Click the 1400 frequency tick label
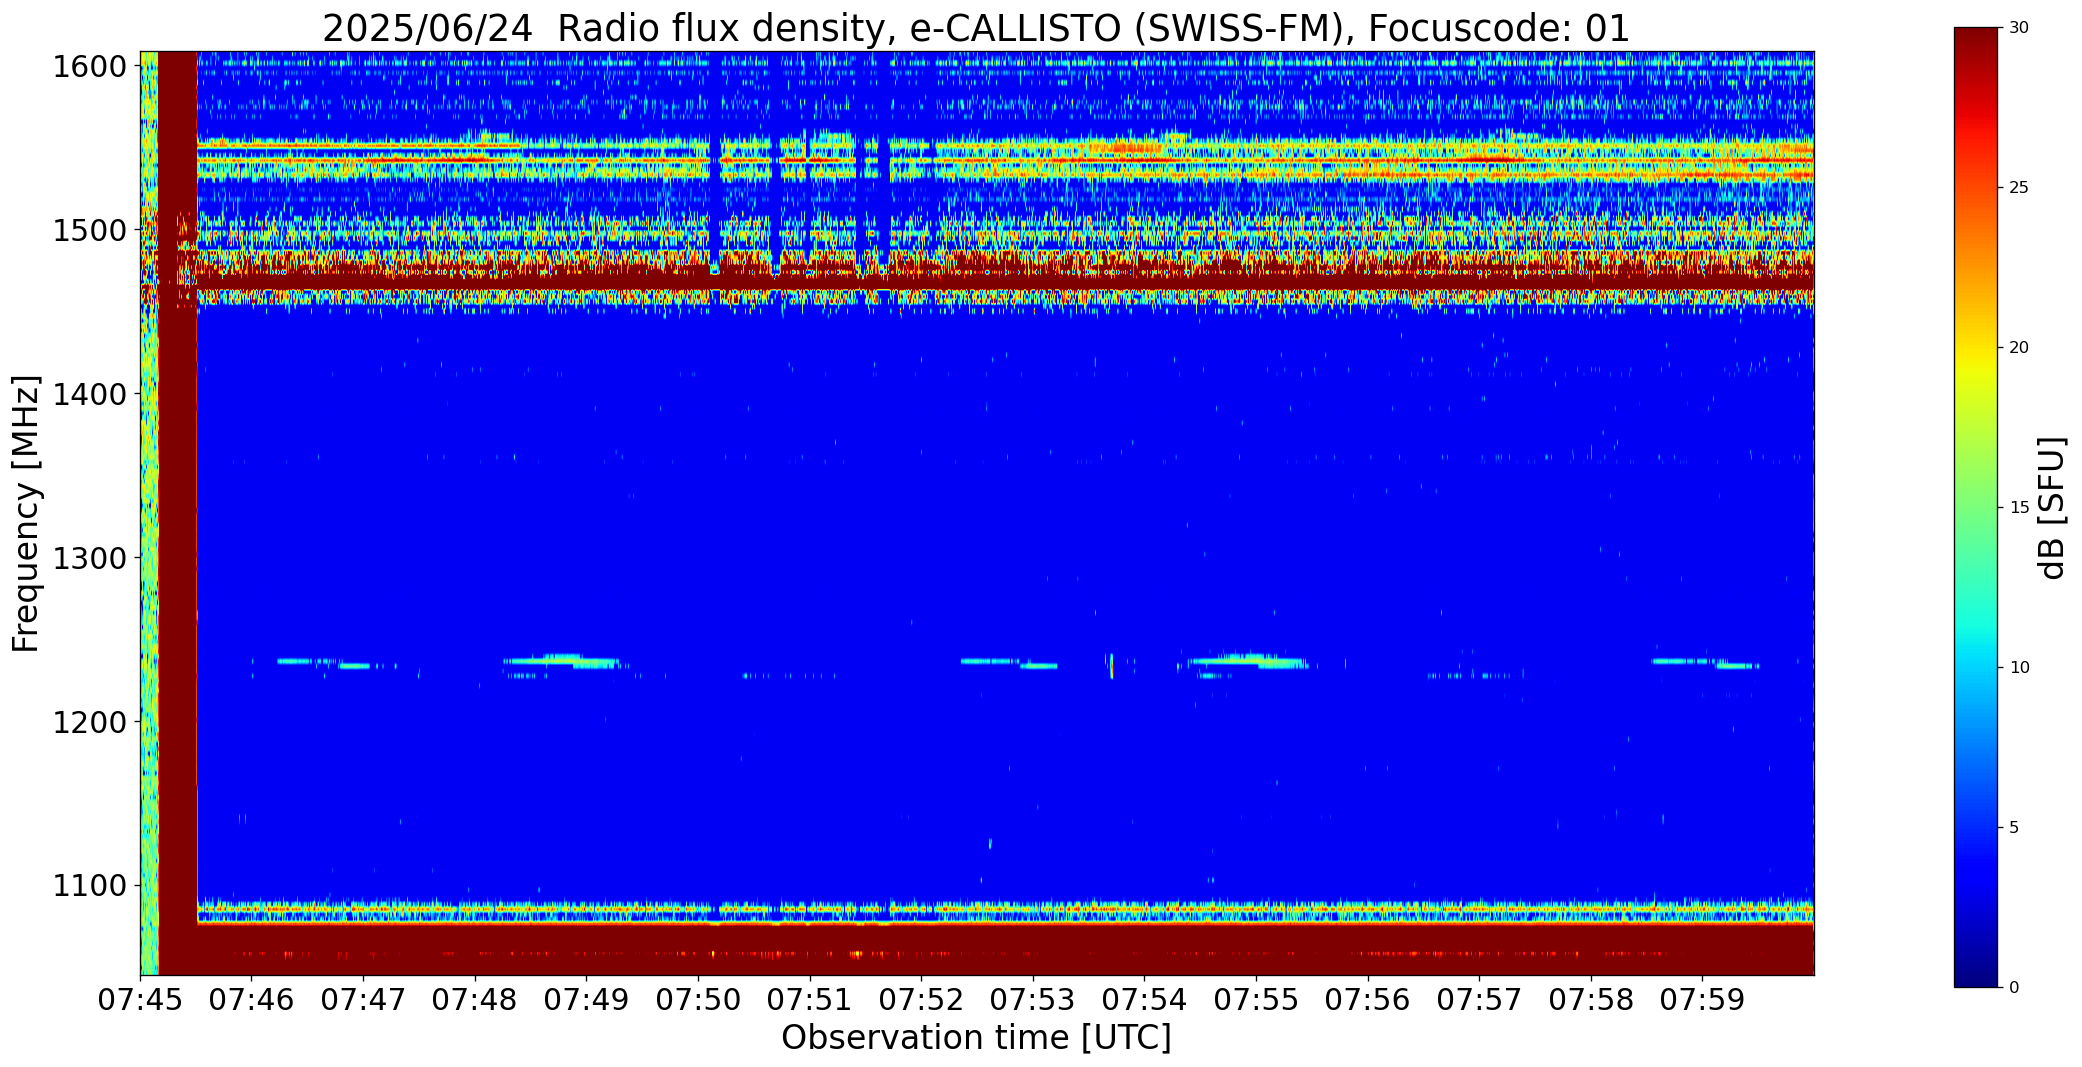 click(x=90, y=395)
